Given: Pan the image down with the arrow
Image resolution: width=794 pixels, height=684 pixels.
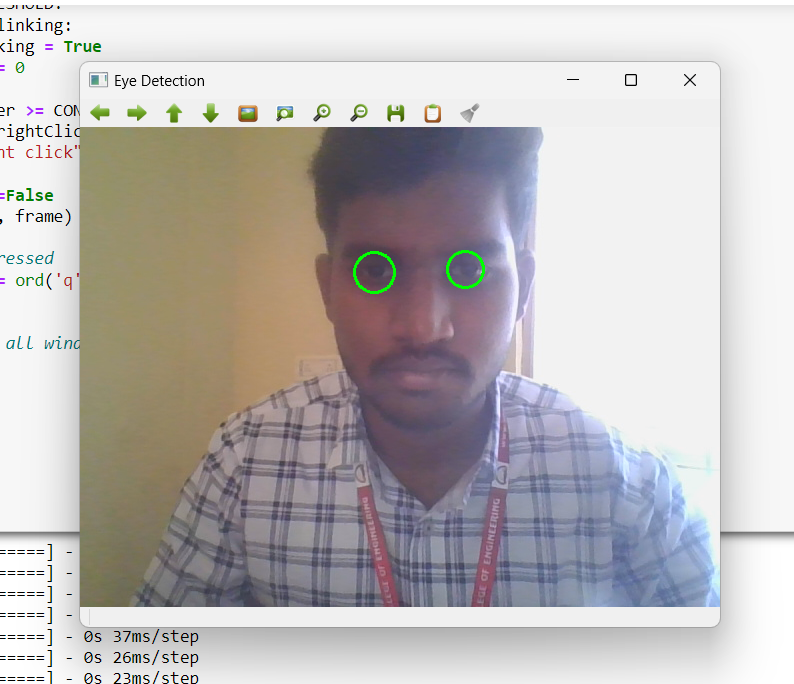Looking at the screenshot, I should [x=211, y=113].
